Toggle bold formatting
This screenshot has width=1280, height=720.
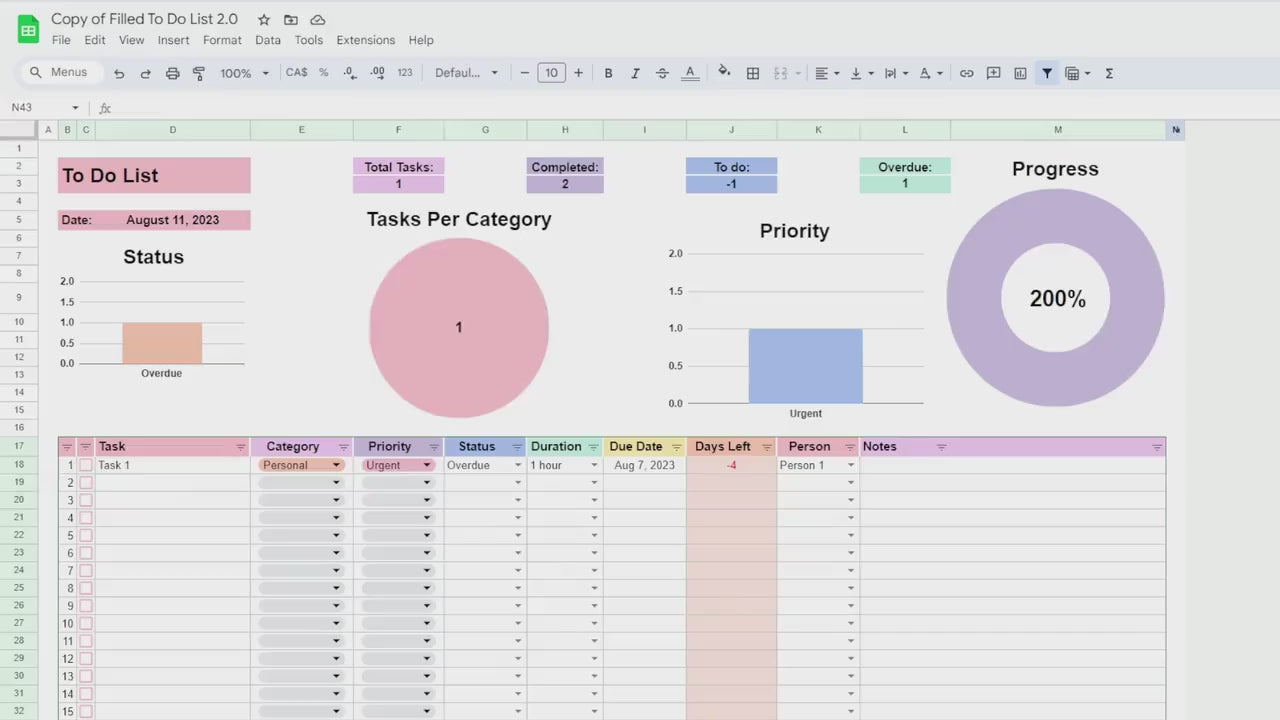click(608, 73)
